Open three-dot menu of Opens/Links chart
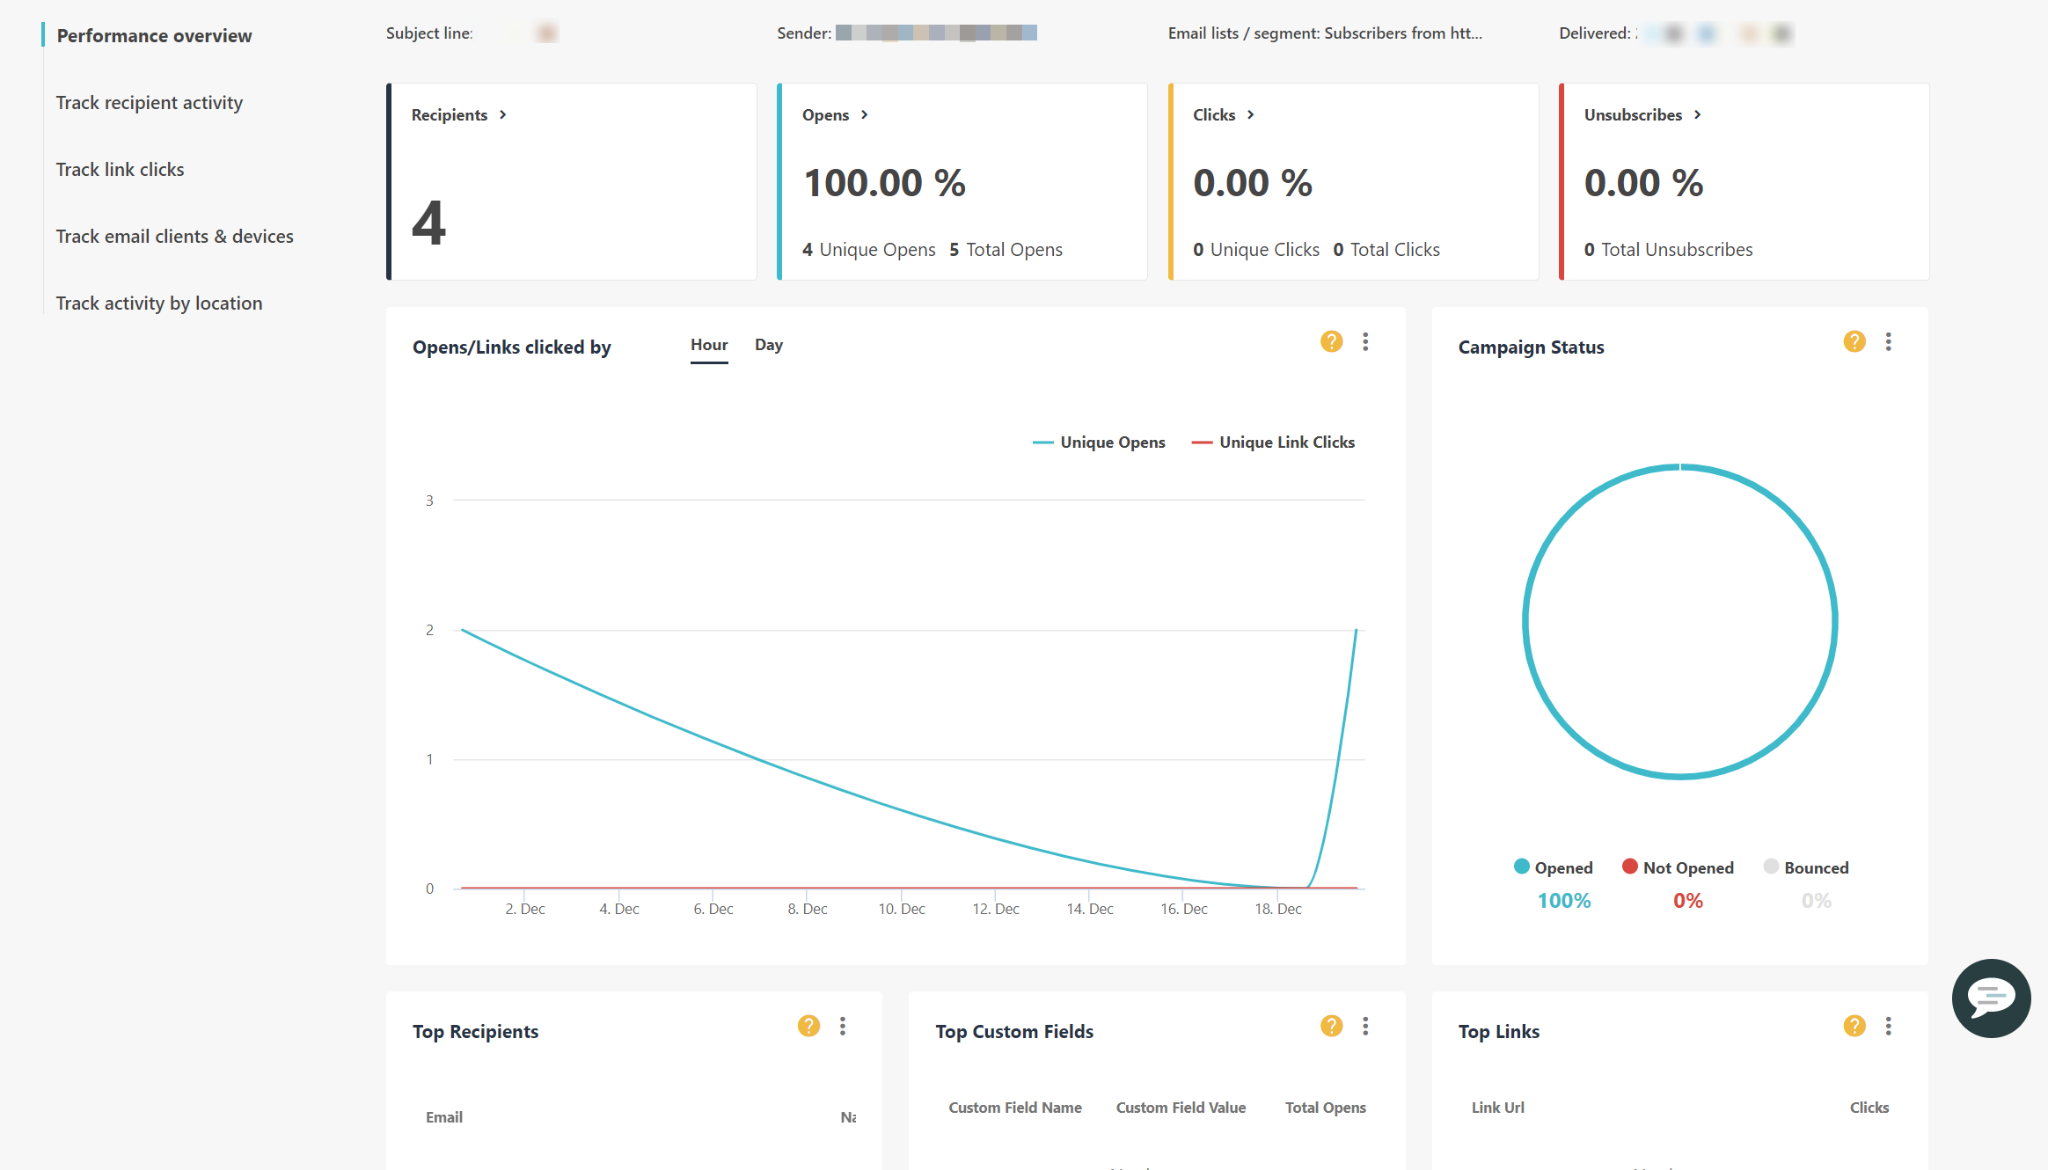The width and height of the screenshot is (2048, 1170). coord(1365,342)
